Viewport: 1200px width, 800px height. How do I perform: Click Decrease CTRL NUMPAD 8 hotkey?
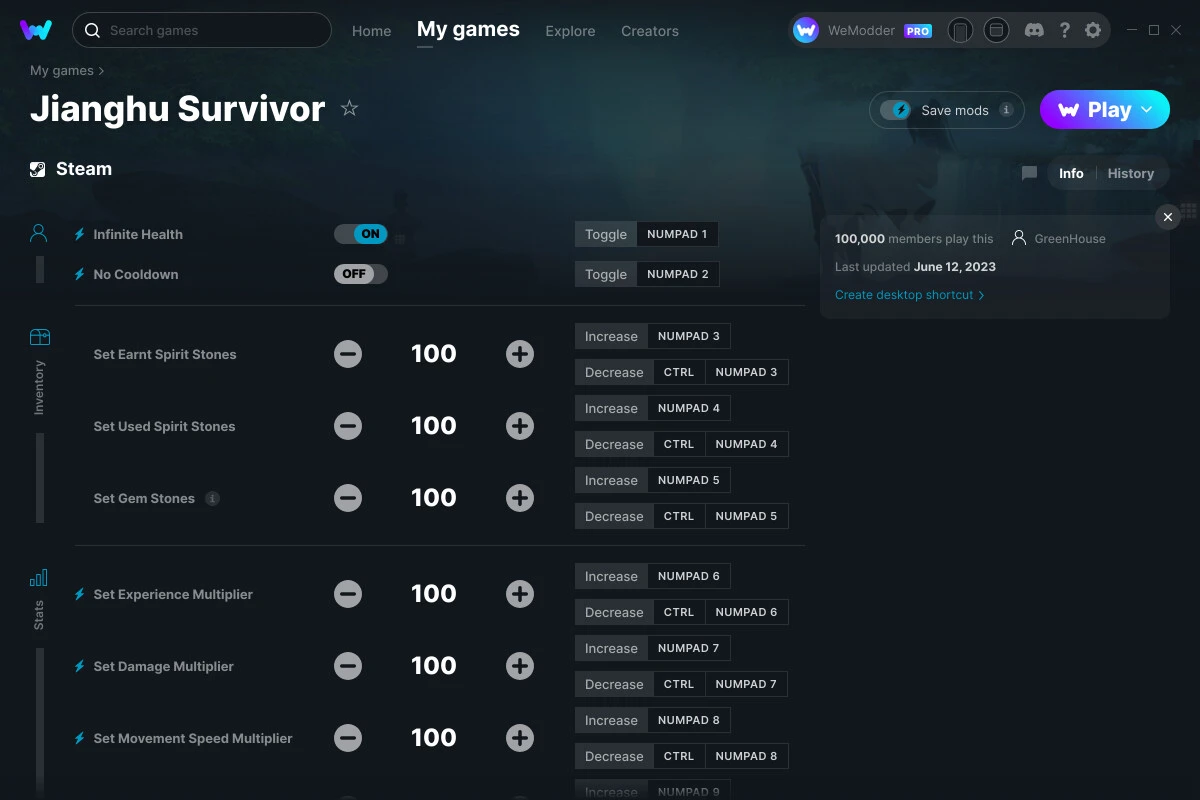point(681,756)
